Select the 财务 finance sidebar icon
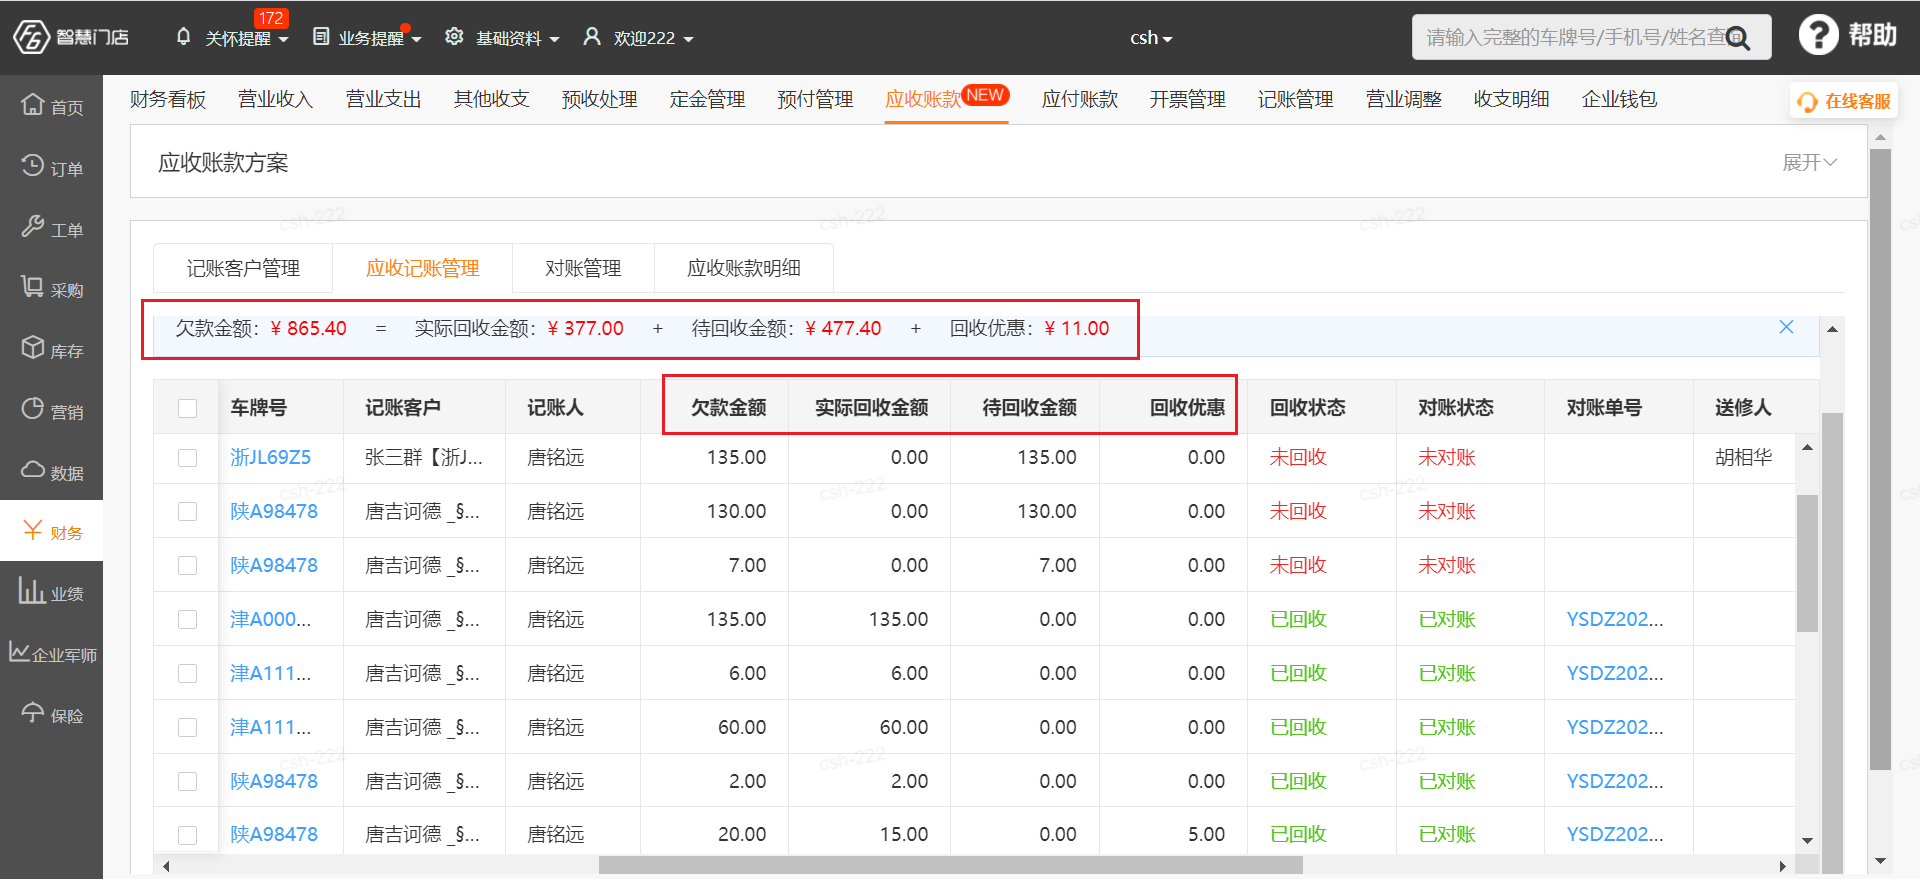Image resolution: width=1920 pixels, height=879 pixels. point(33,530)
